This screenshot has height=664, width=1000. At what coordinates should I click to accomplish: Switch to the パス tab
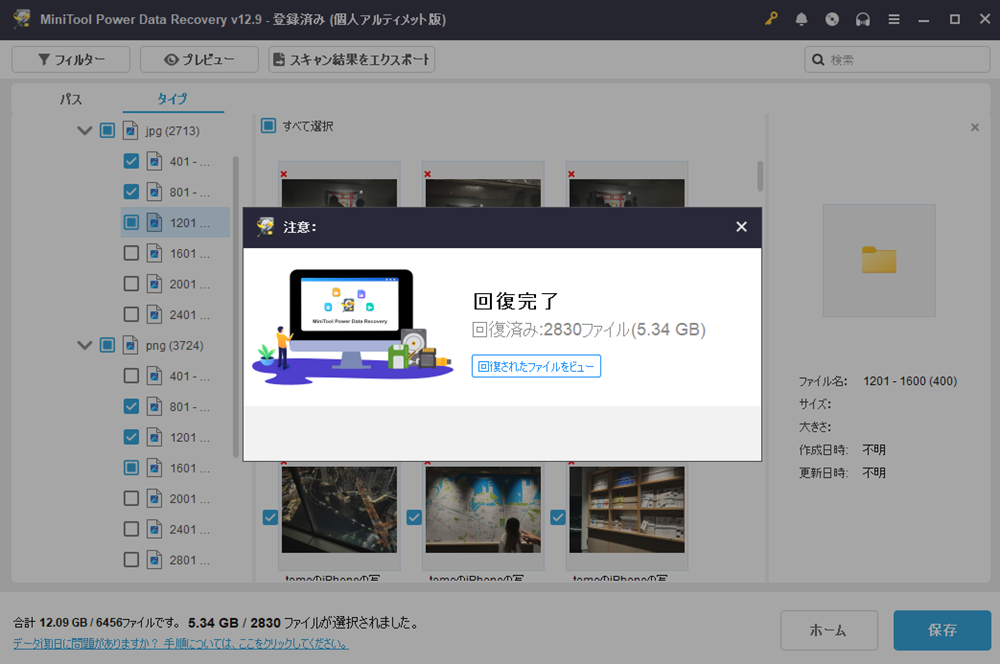70,99
